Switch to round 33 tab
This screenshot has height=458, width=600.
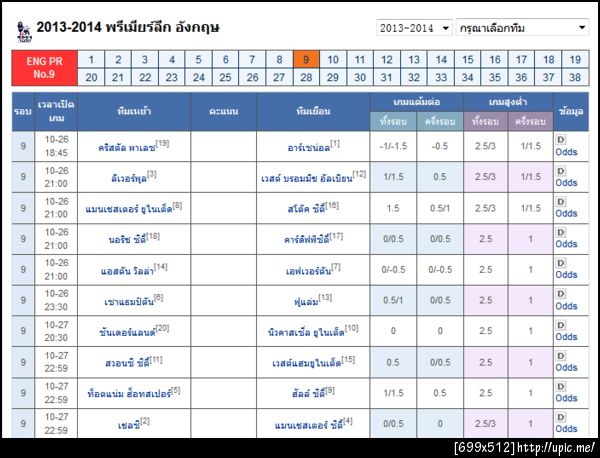[441, 77]
